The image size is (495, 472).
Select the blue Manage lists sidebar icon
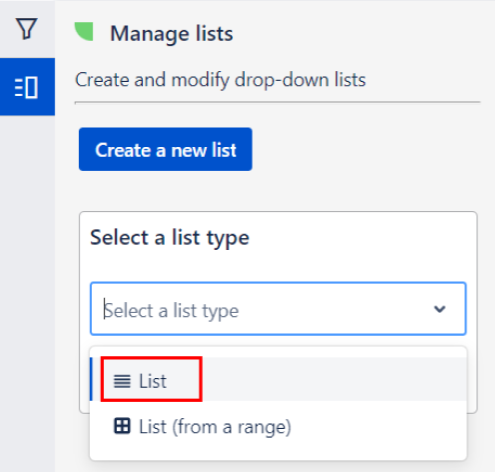tap(27, 87)
